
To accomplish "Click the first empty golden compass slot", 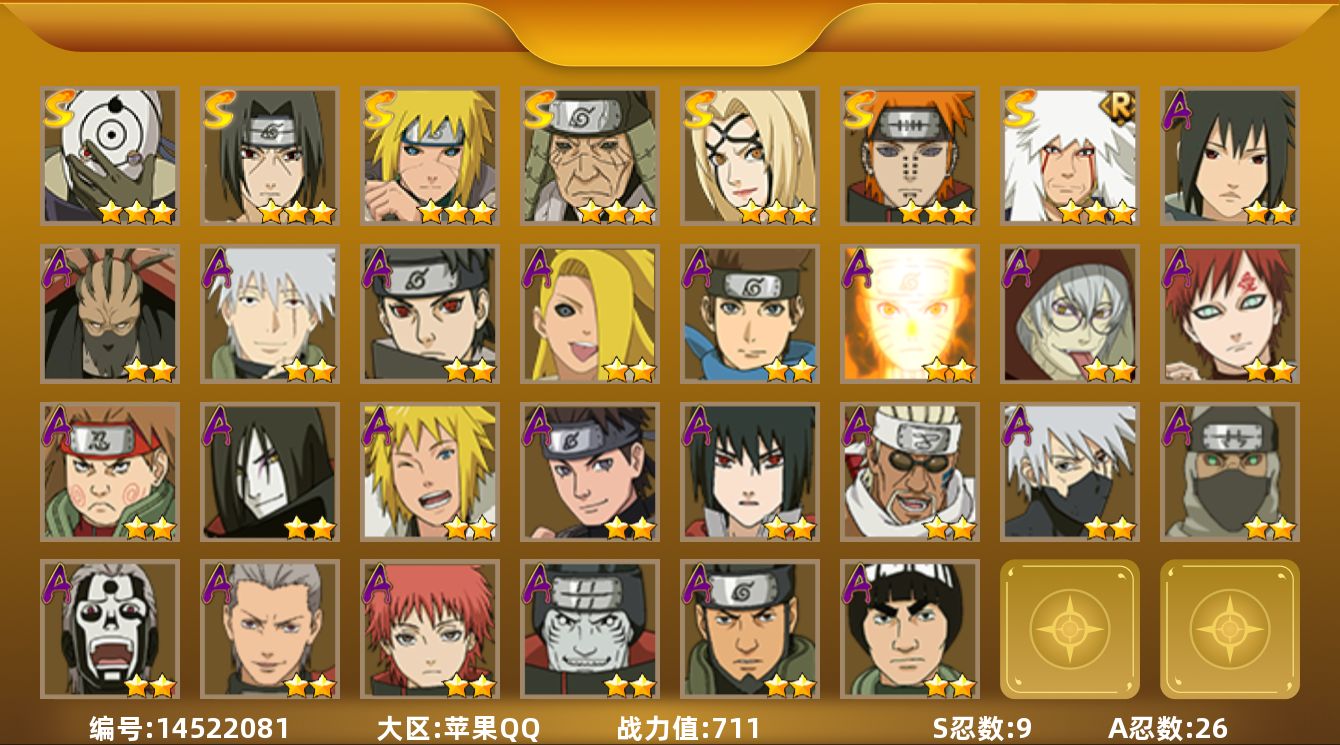I will click(1070, 629).
